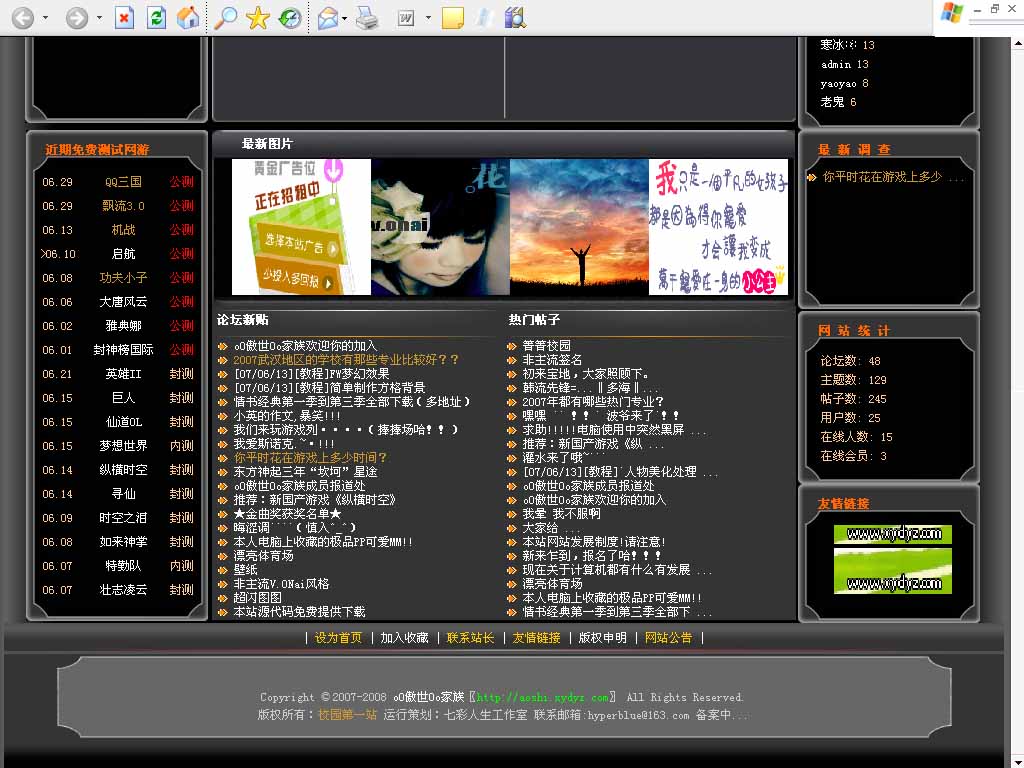
Task: Click the Windows flag logo in top corner
Action: [951, 13]
